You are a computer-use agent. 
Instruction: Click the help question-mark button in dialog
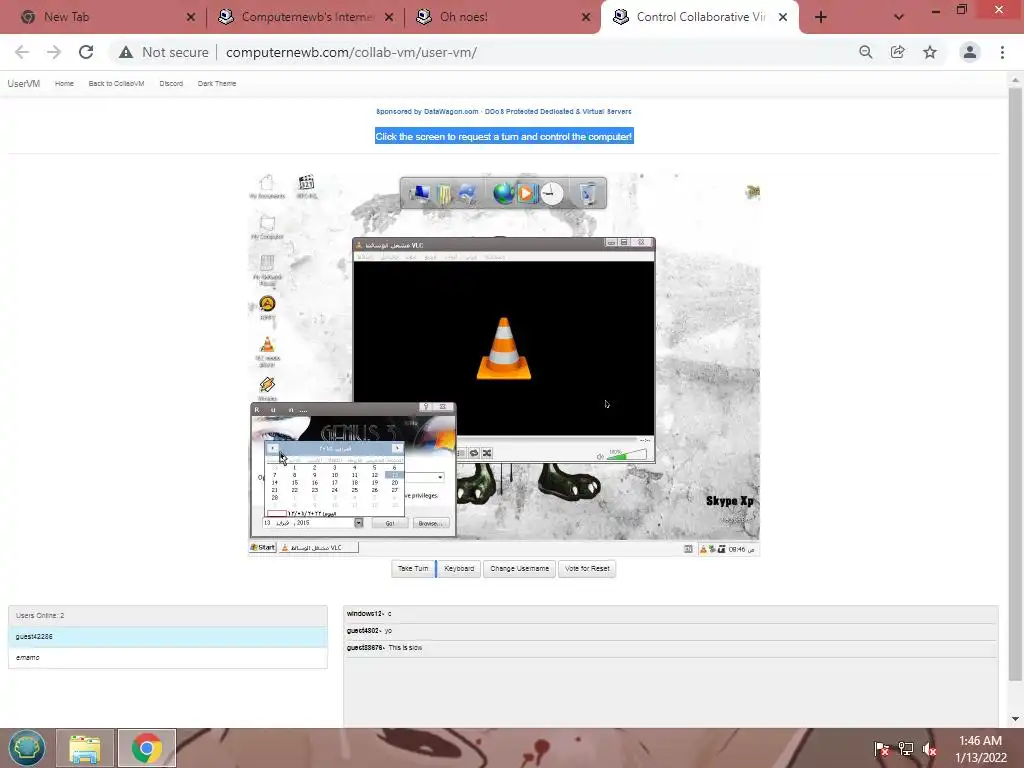(x=426, y=407)
